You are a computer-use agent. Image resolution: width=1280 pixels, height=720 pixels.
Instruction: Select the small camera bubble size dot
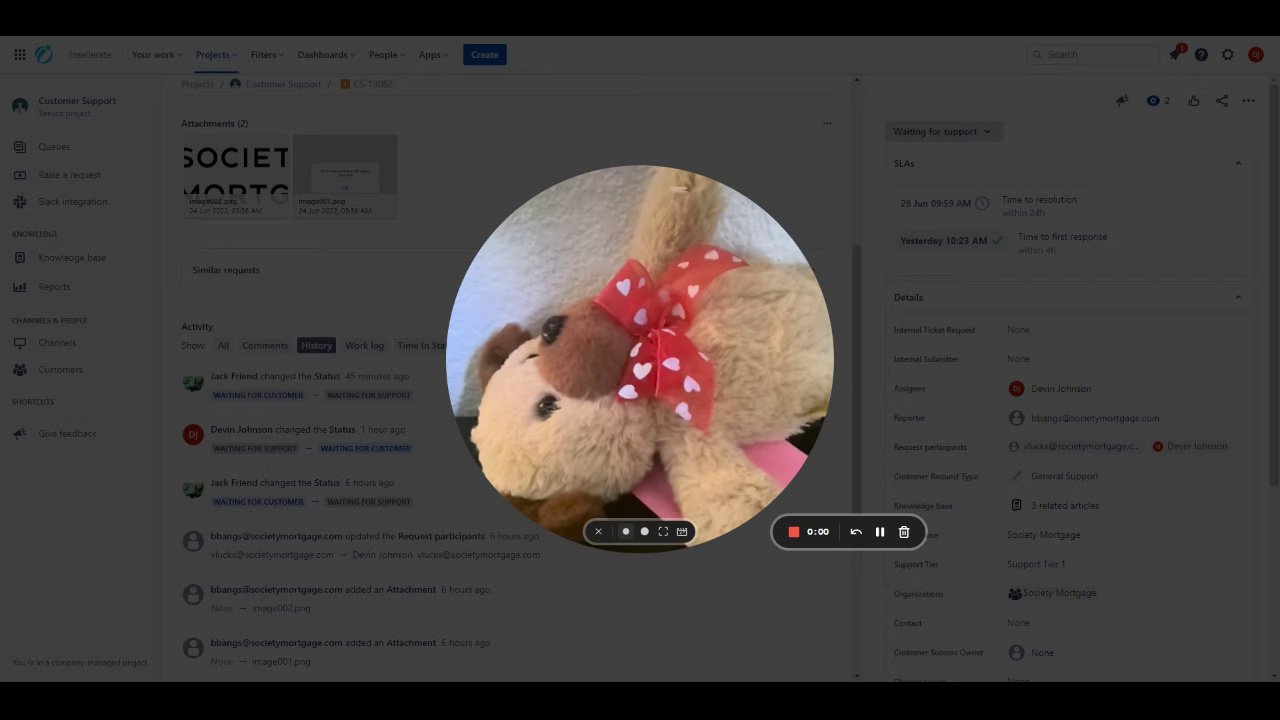pyautogui.click(x=626, y=532)
